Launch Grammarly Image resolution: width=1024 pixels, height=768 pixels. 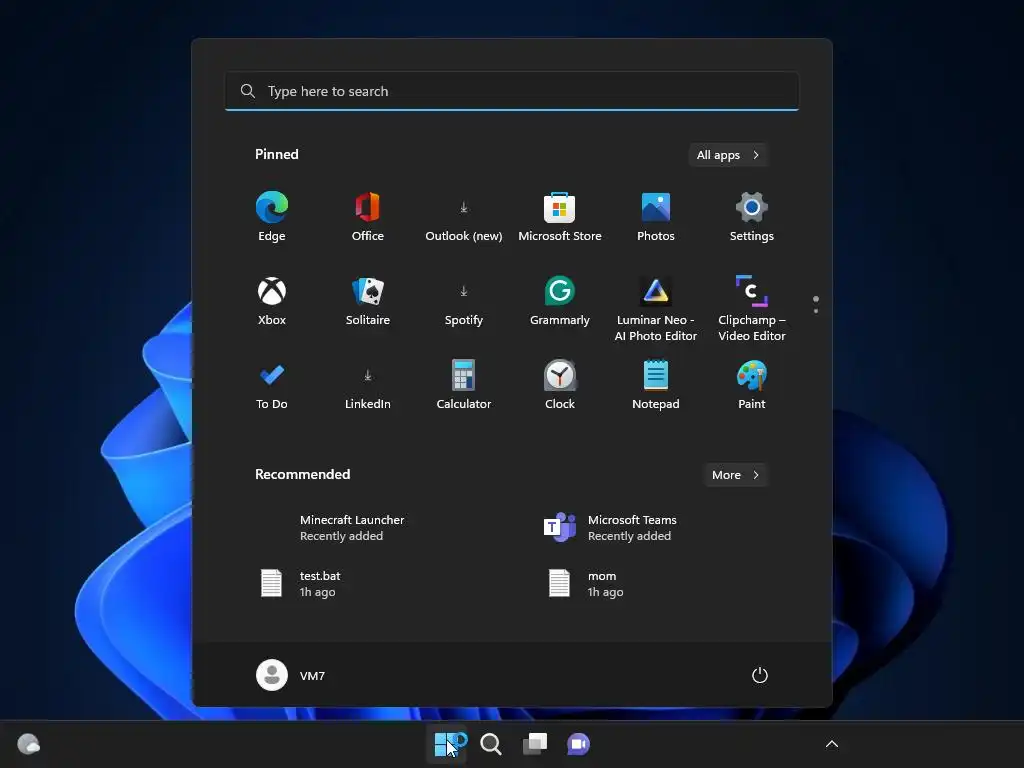(x=560, y=301)
